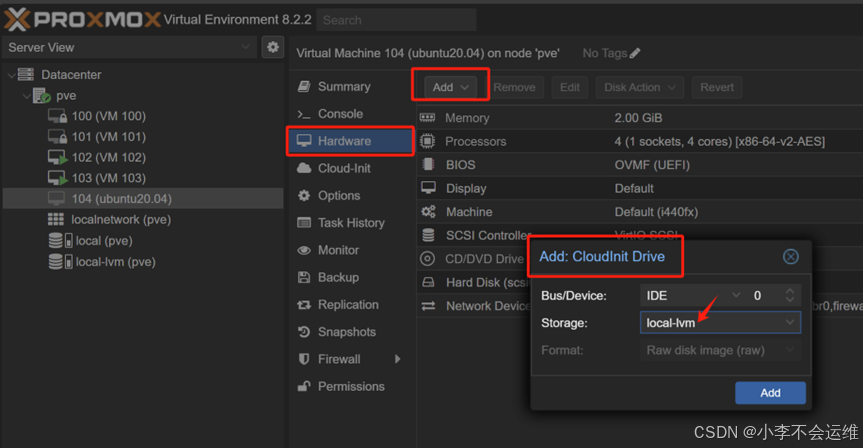863x448 pixels.
Task: Click the localnetwork grid icon
Action: (x=56, y=220)
